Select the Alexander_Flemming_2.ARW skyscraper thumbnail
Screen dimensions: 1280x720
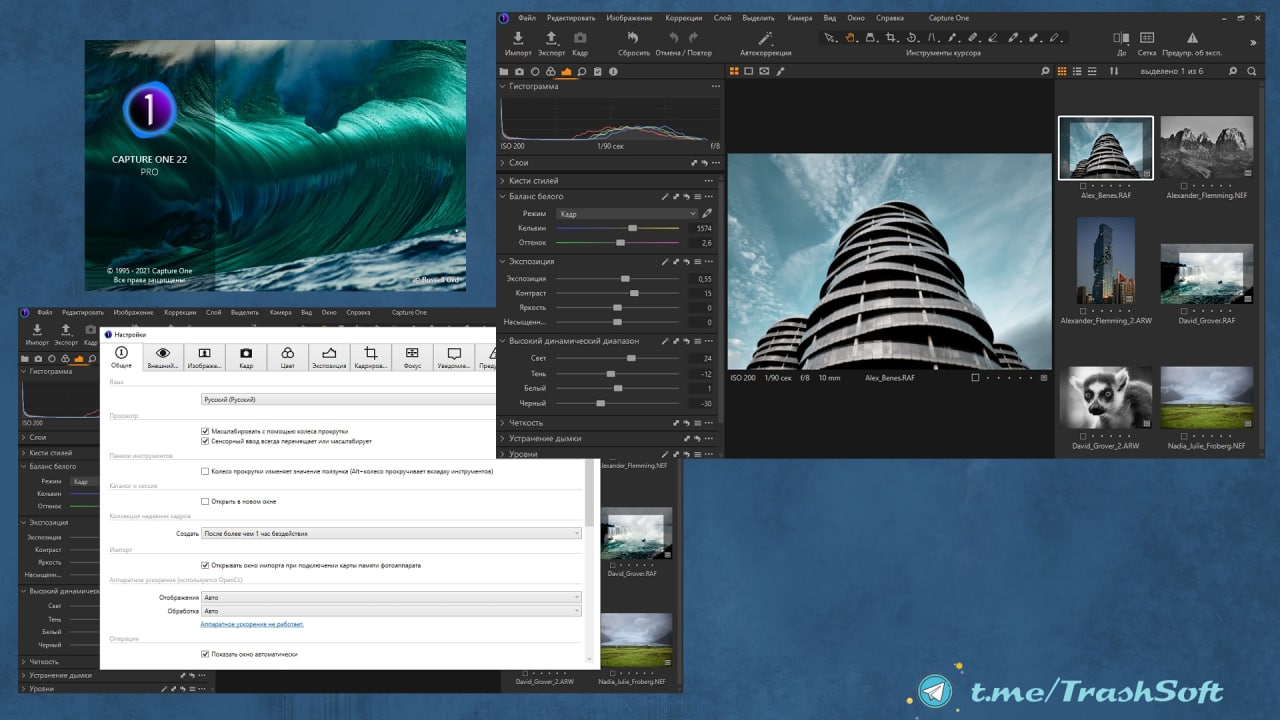click(x=1105, y=262)
